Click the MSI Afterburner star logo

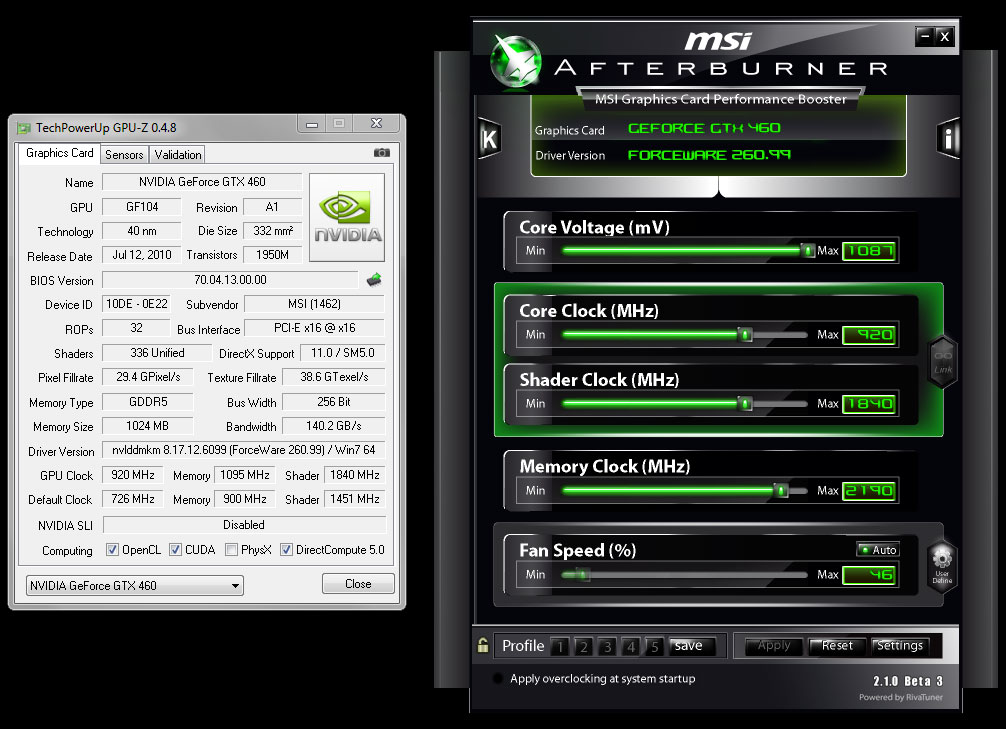pos(515,61)
